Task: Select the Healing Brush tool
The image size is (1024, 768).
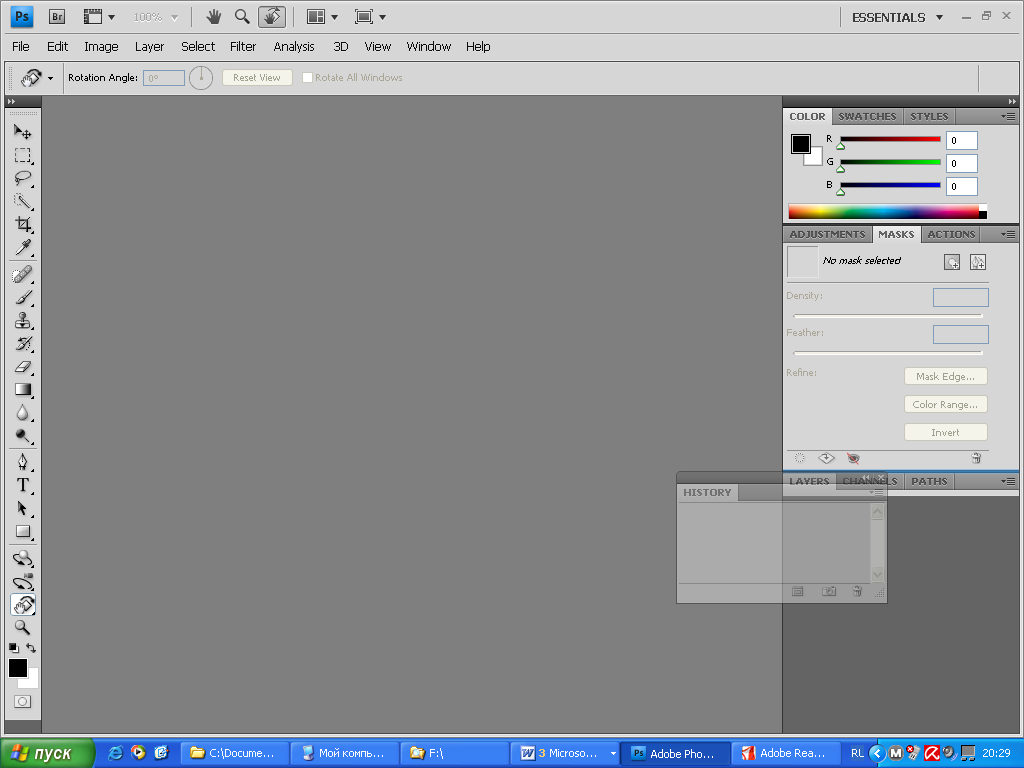Action: pos(23,274)
